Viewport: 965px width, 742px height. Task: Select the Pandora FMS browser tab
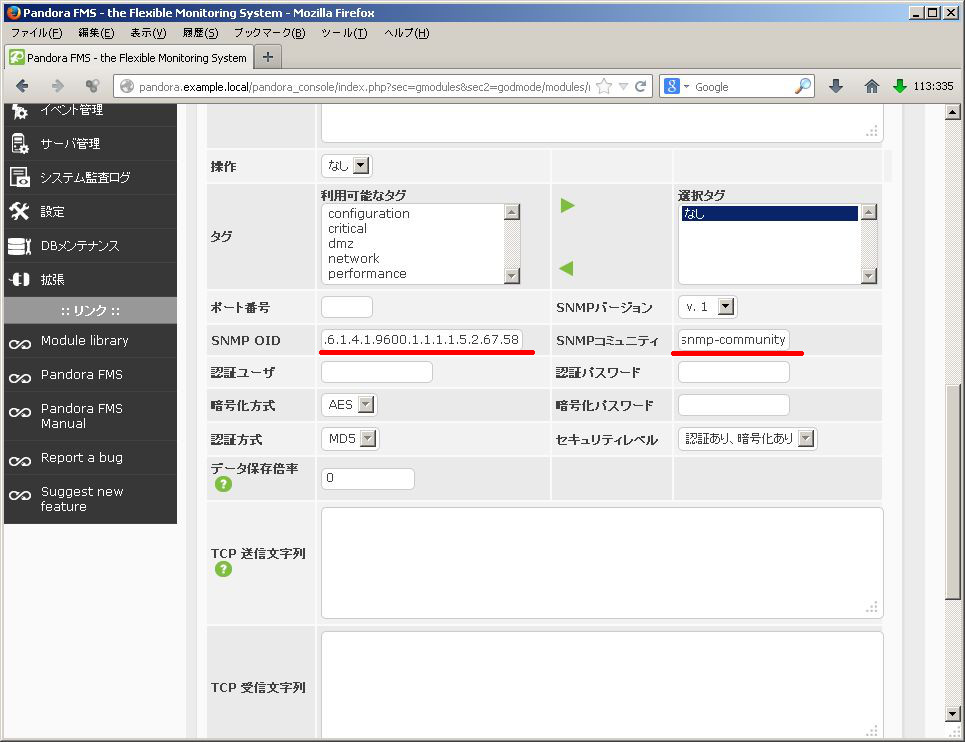point(129,58)
